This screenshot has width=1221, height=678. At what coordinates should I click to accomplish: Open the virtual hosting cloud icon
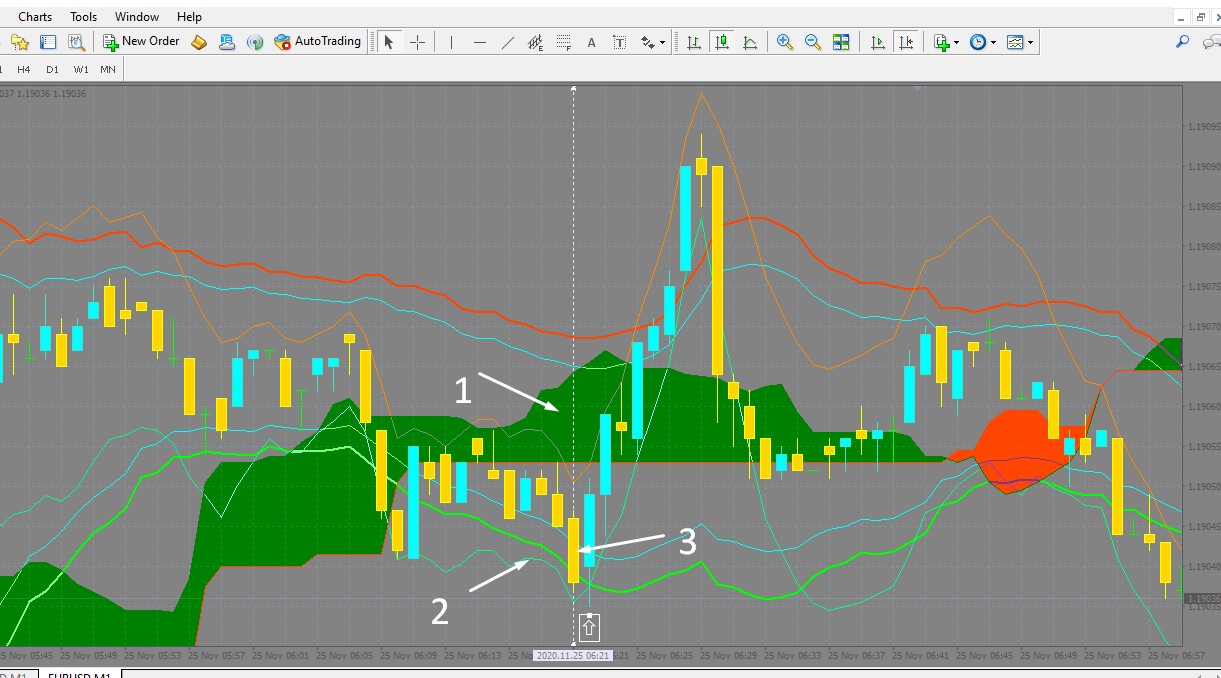coord(227,42)
